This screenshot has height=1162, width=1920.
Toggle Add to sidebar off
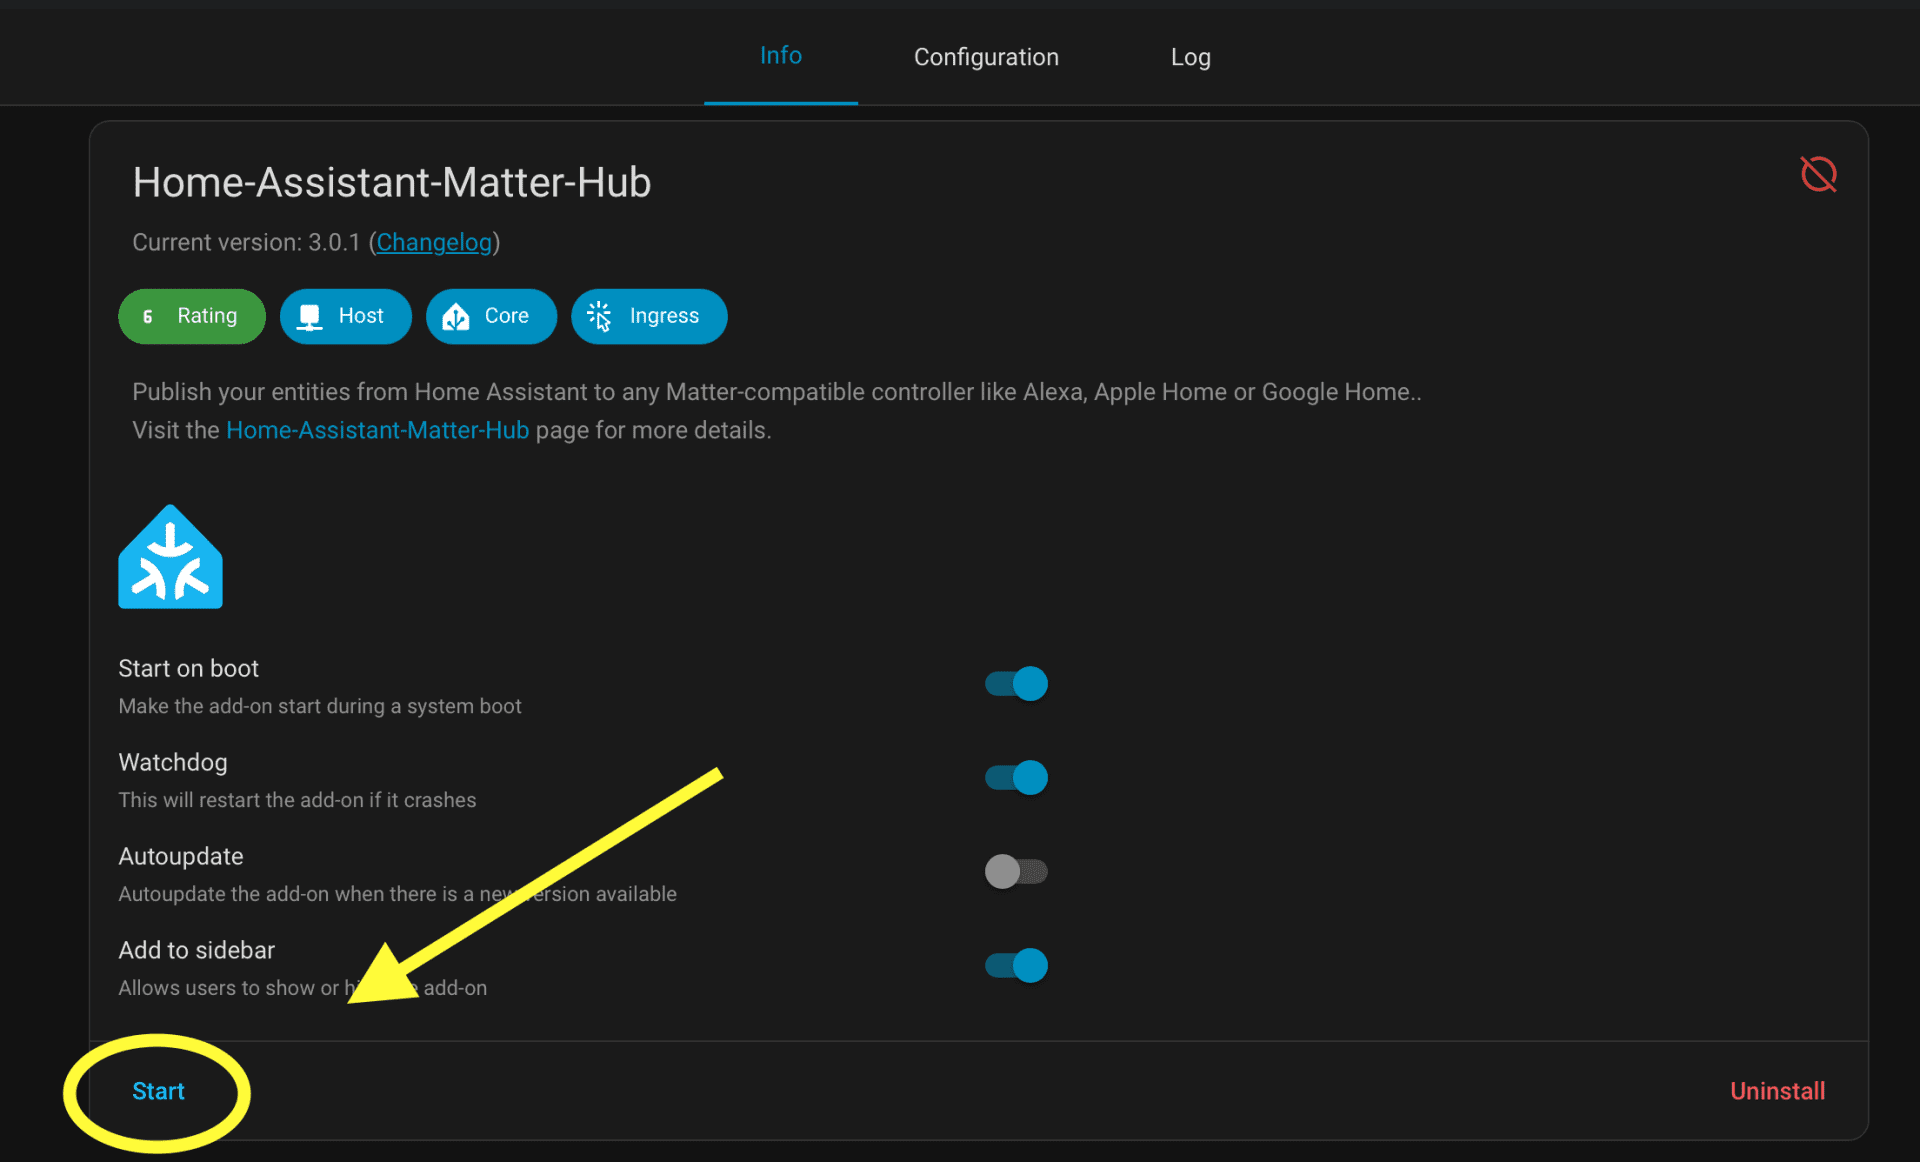tap(1016, 965)
